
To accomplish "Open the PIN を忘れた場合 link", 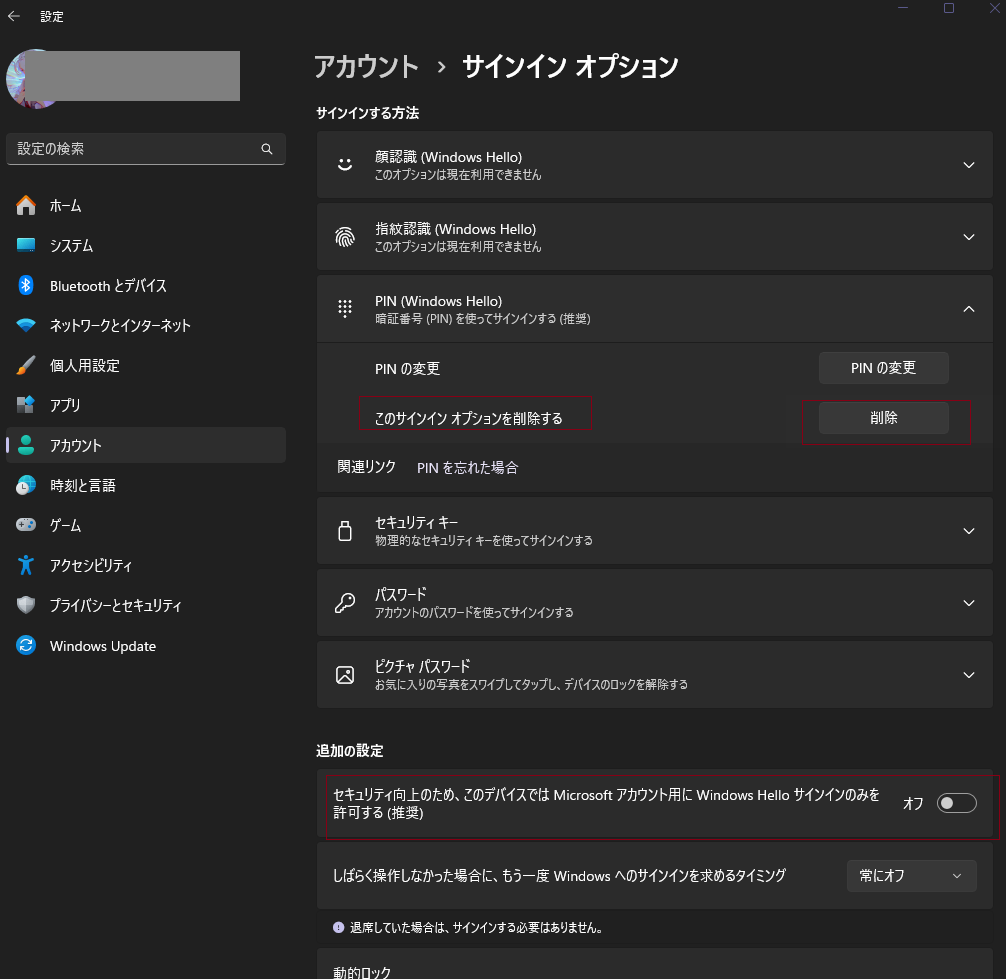I will [x=467, y=468].
